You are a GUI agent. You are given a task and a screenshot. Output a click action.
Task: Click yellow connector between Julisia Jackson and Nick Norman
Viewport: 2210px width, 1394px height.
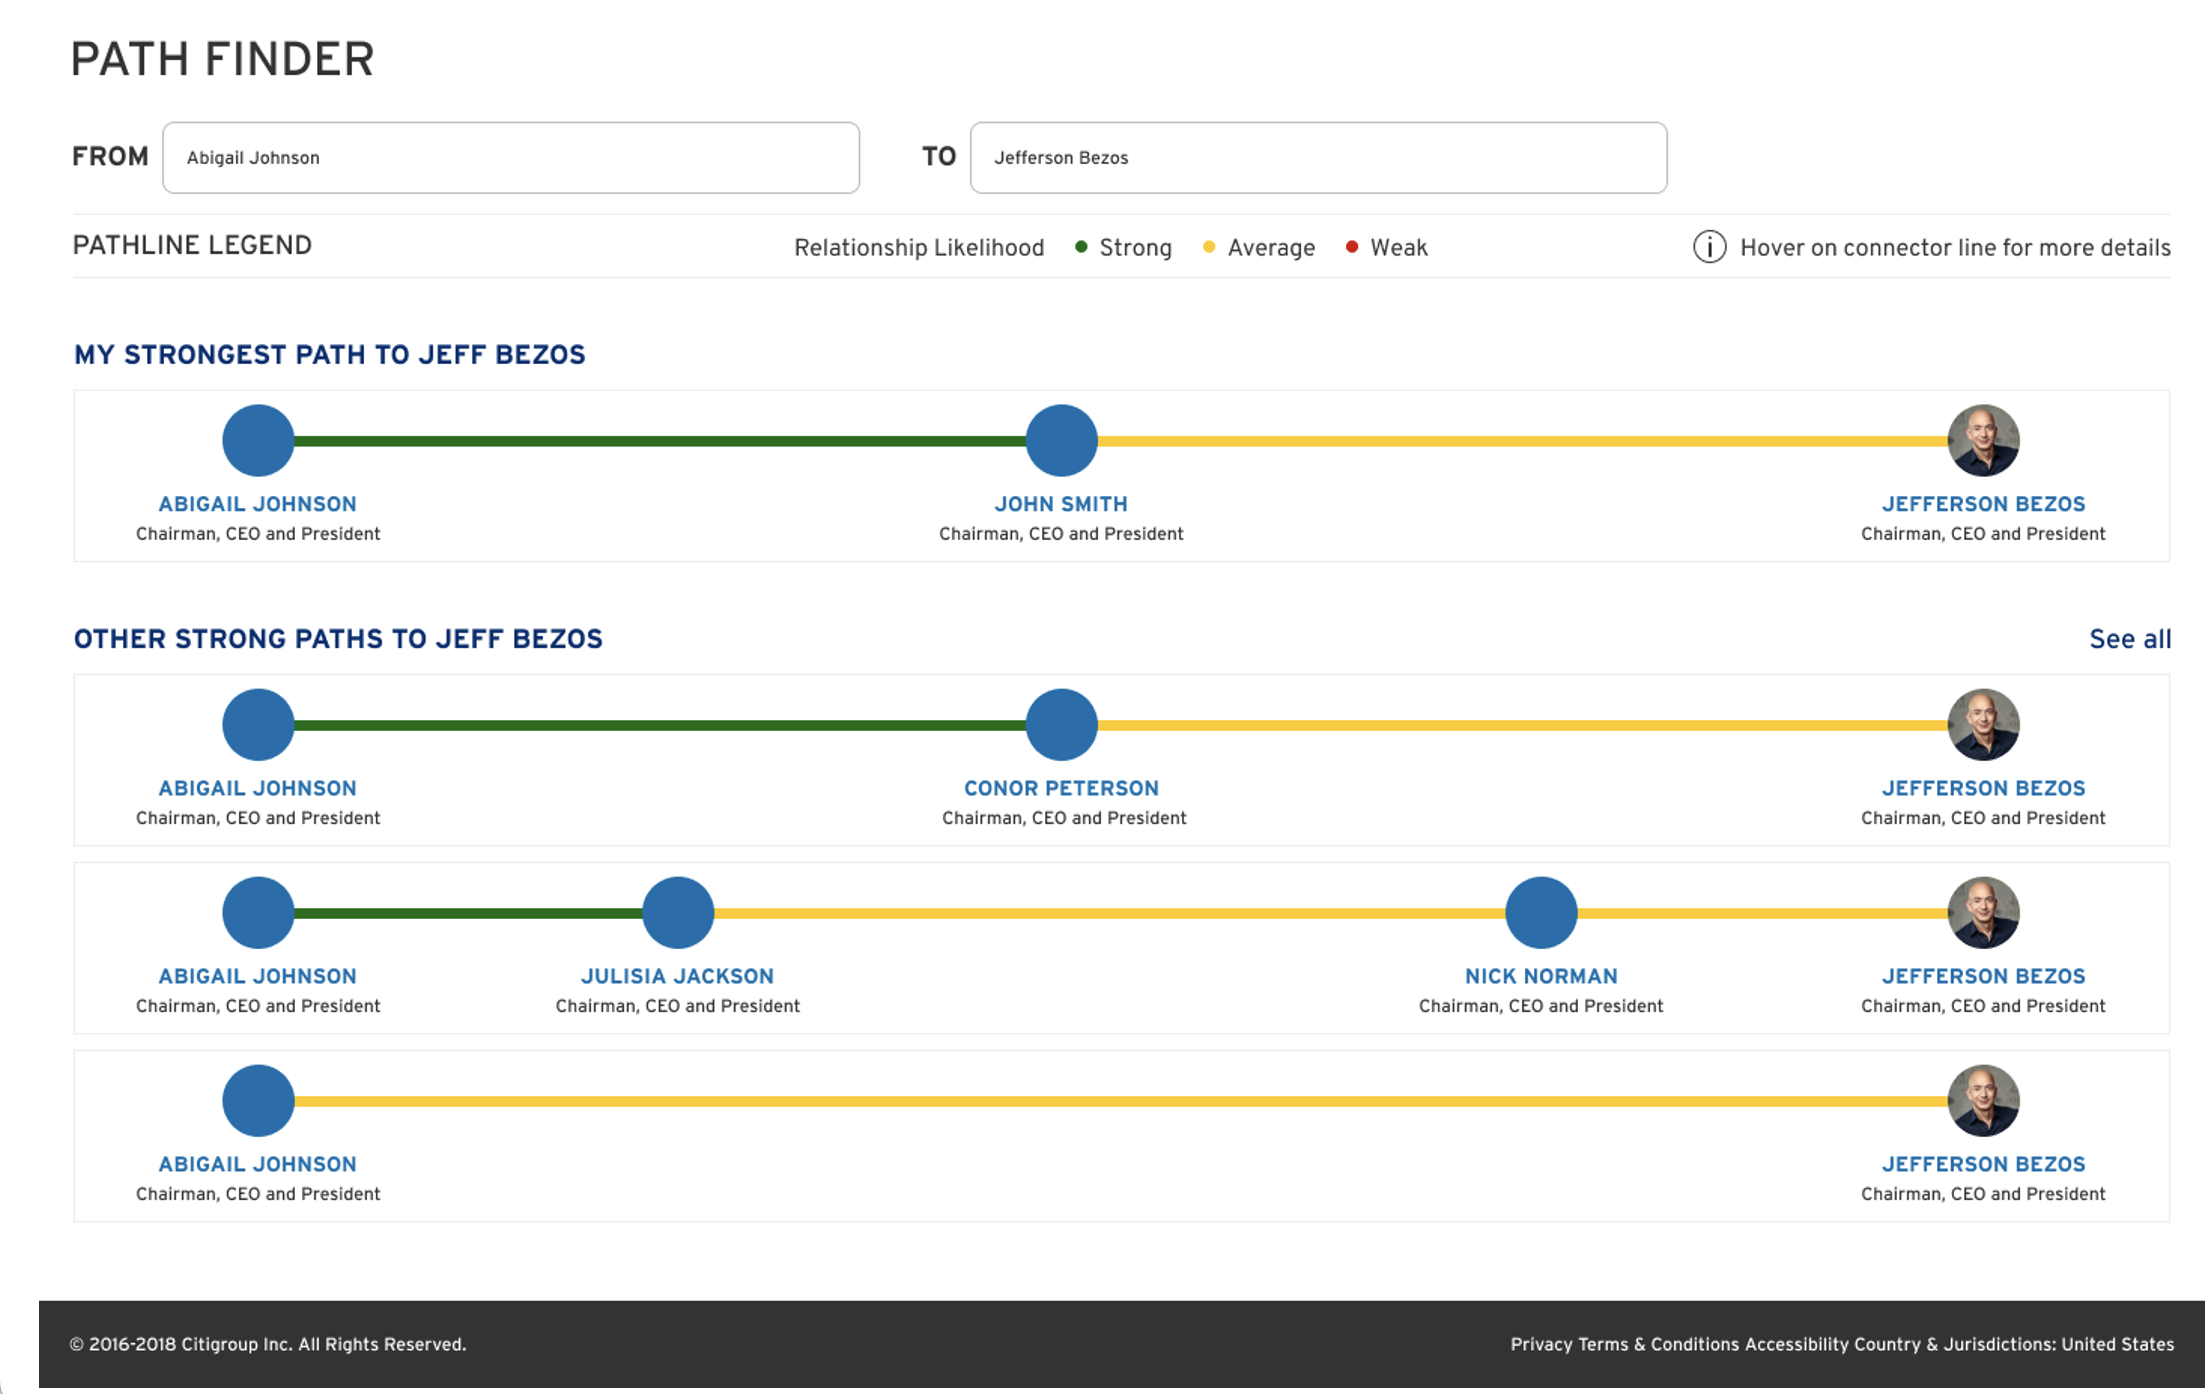[x=1110, y=913]
